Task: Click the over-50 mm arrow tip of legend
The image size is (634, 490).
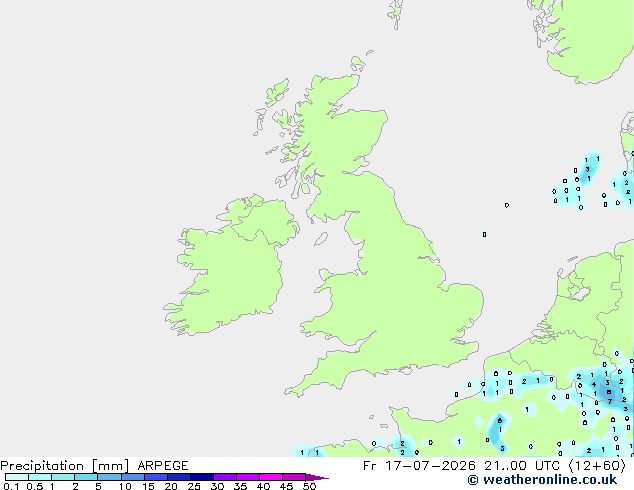Action: (x=317, y=477)
